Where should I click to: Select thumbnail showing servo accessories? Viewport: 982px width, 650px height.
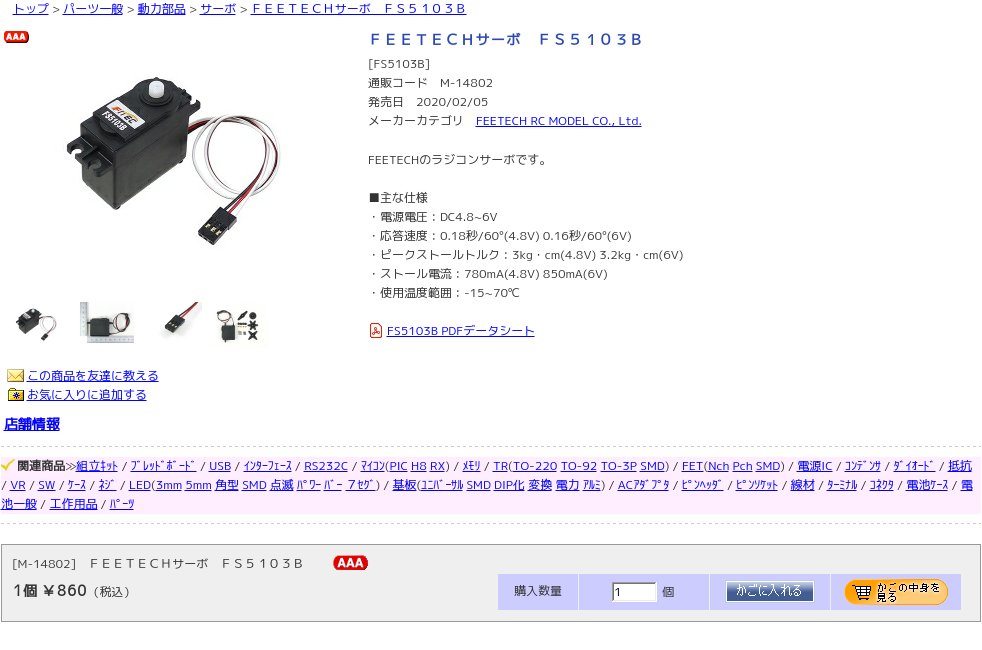[238, 325]
